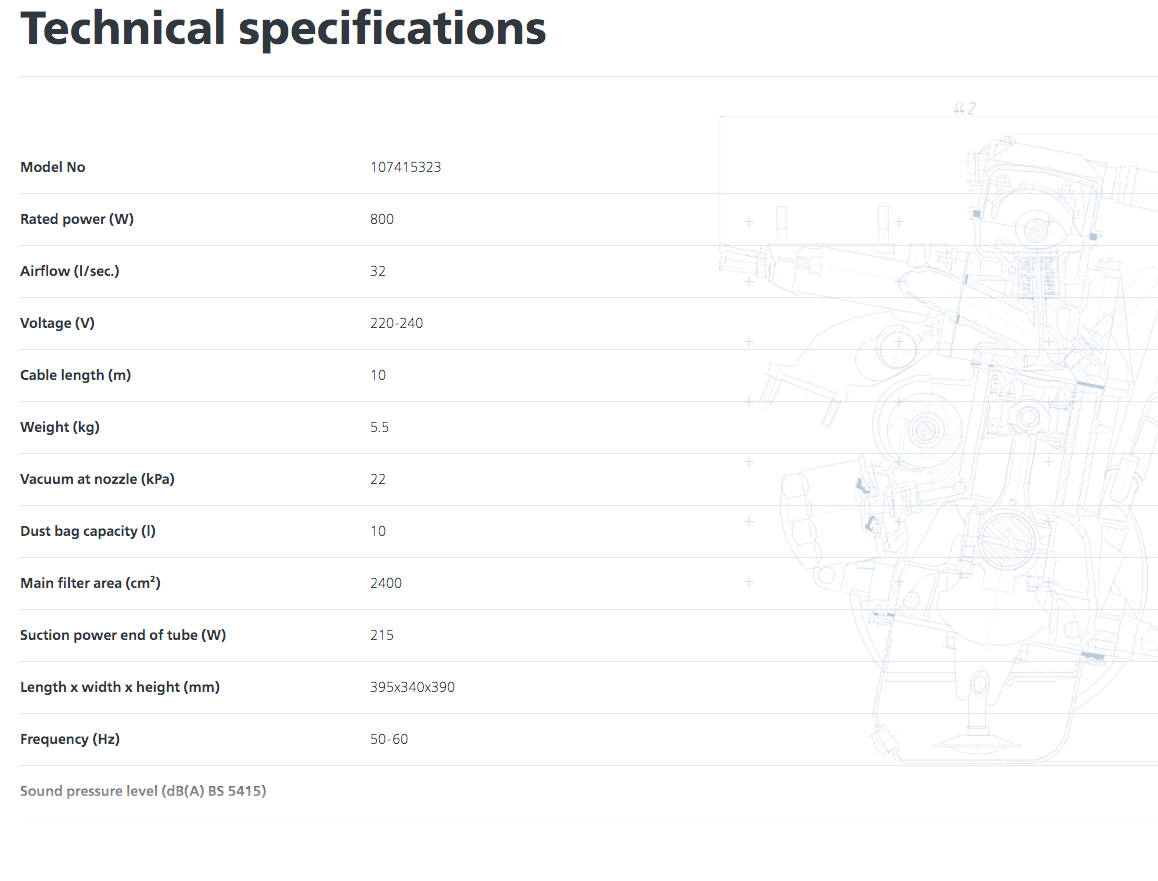1158x881 pixels.
Task: Select the Main filter area label
Action: [x=90, y=583]
